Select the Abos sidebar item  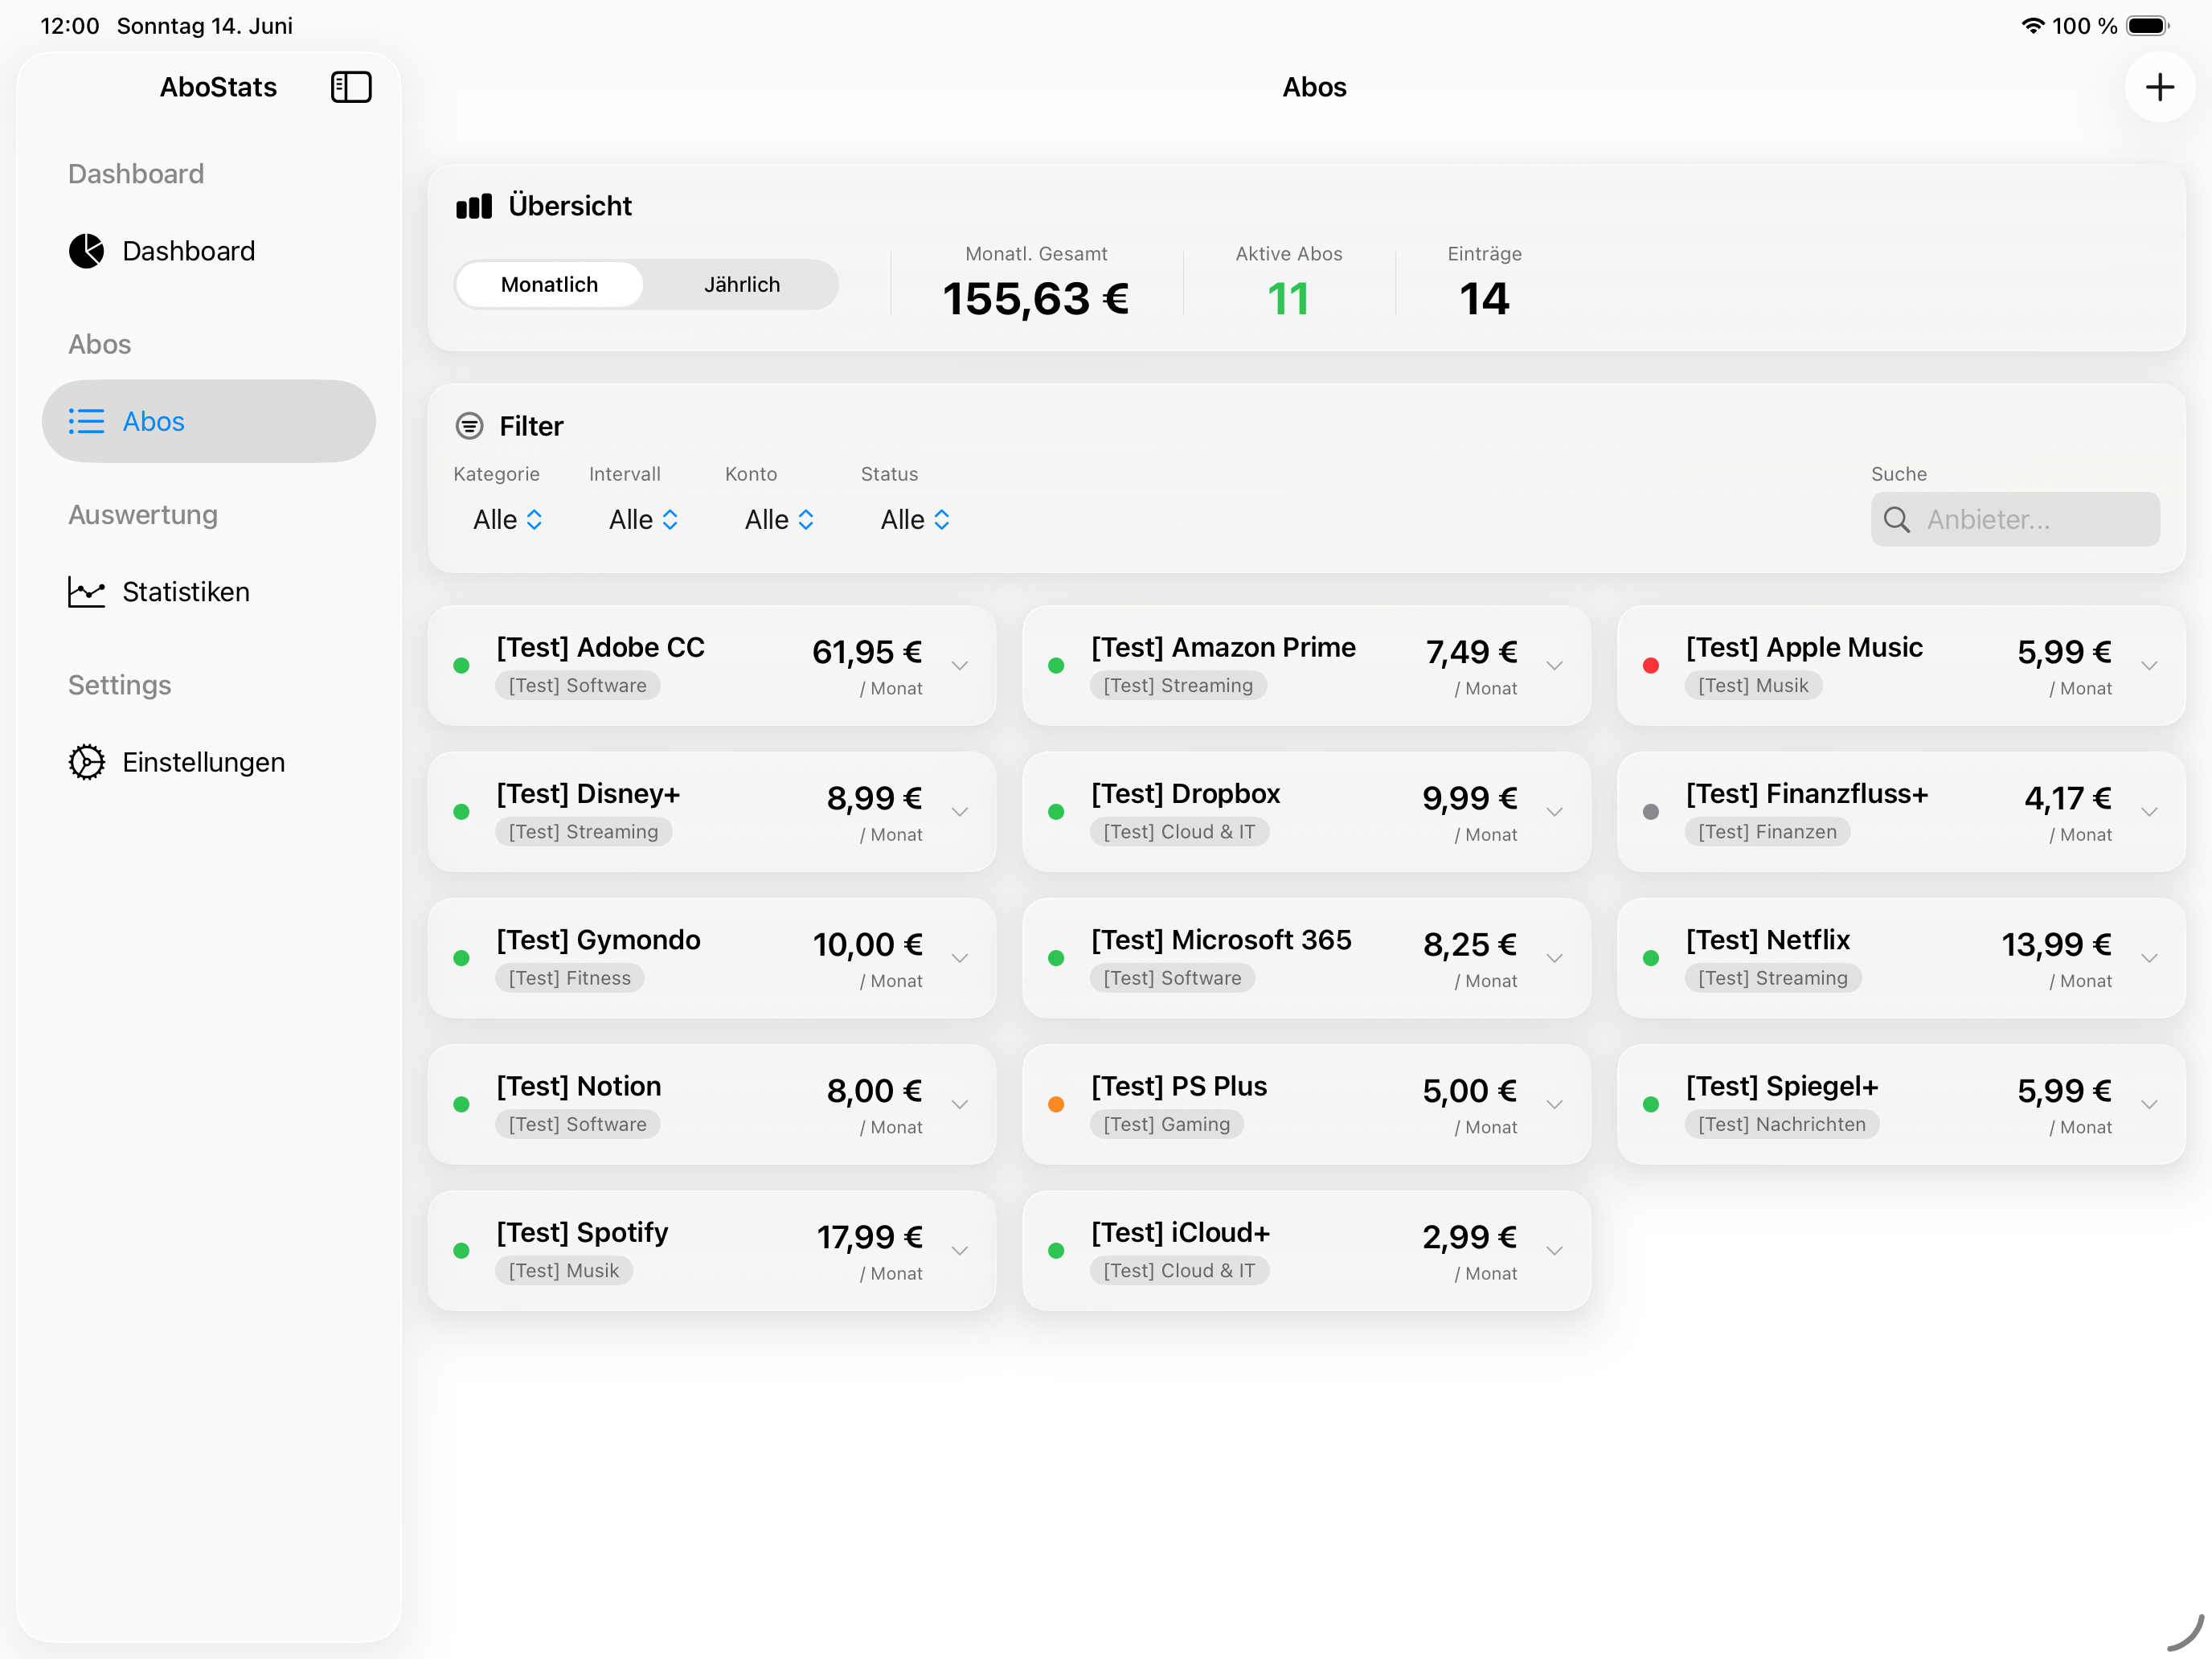[x=209, y=421]
